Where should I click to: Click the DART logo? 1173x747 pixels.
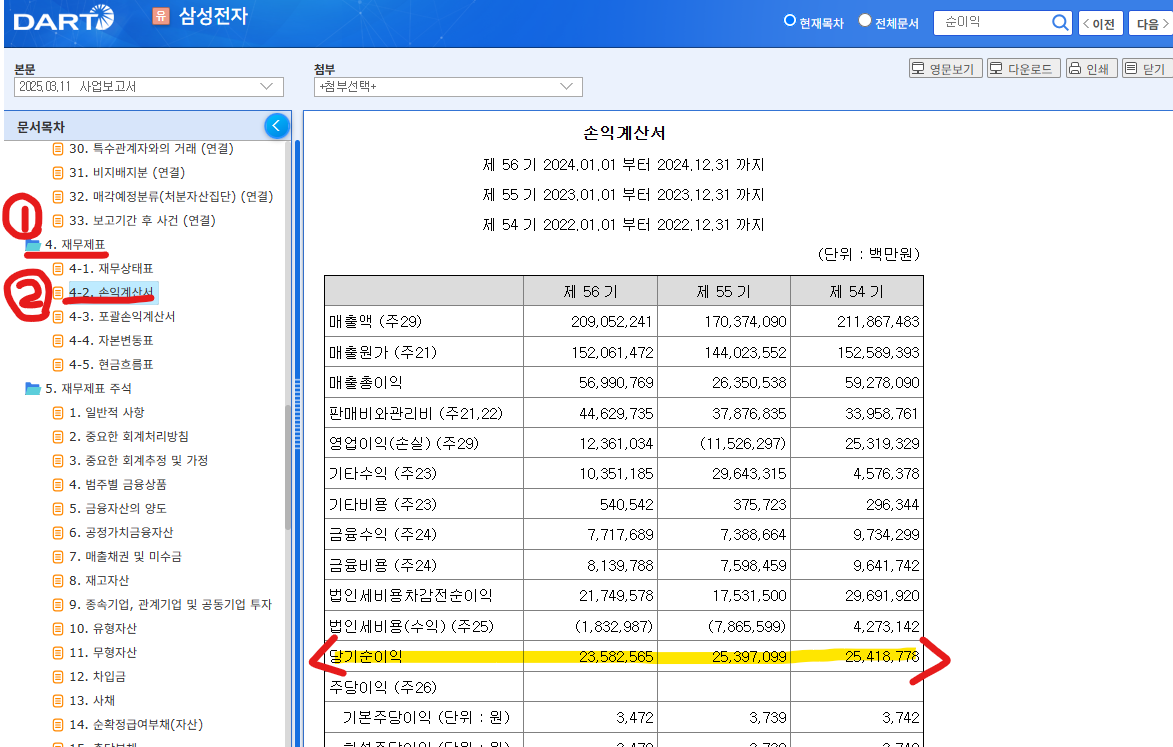click(x=62, y=18)
